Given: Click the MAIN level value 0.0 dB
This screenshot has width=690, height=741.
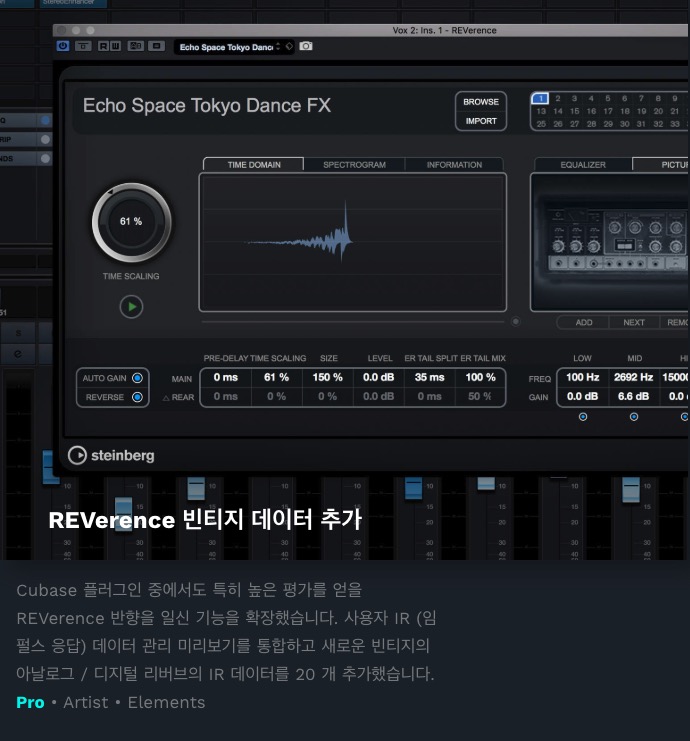Looking at the screenshot, I should click(378, 377).
